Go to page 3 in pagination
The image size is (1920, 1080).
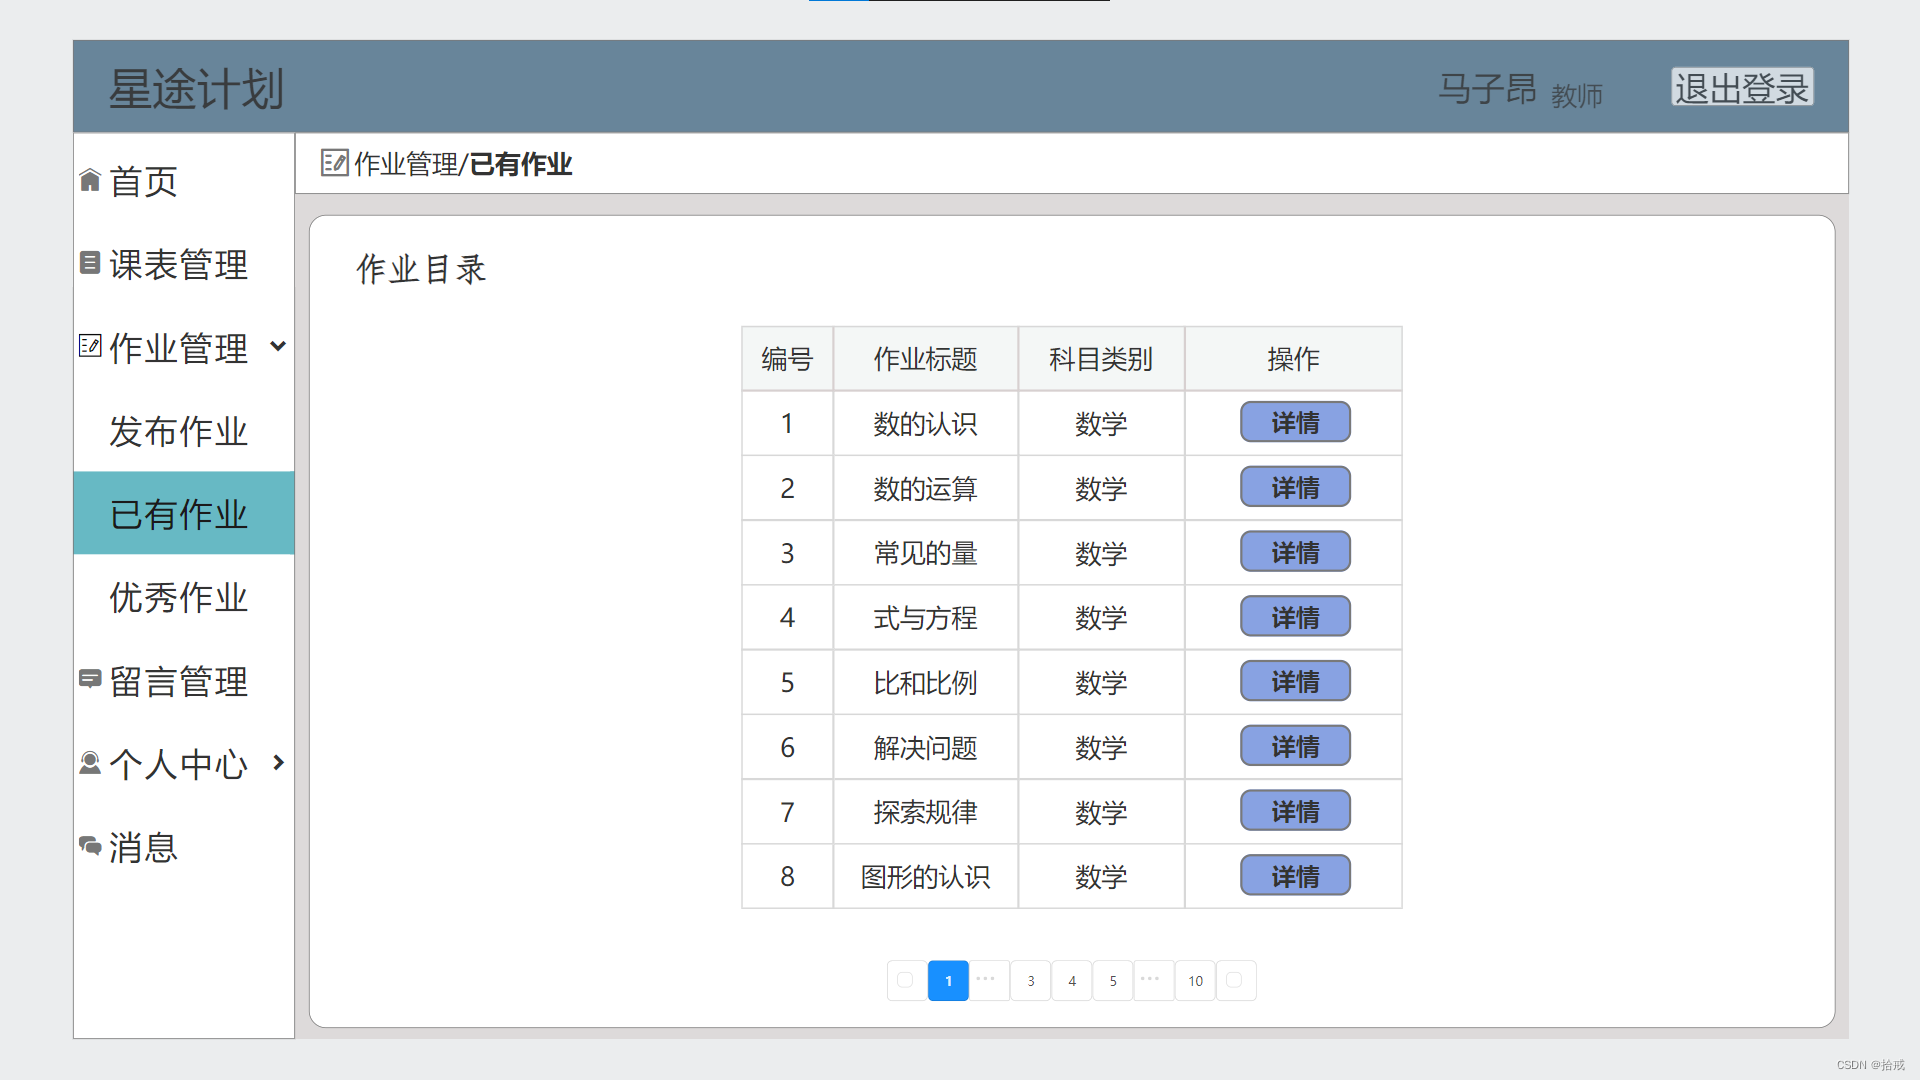[1030, 981]
